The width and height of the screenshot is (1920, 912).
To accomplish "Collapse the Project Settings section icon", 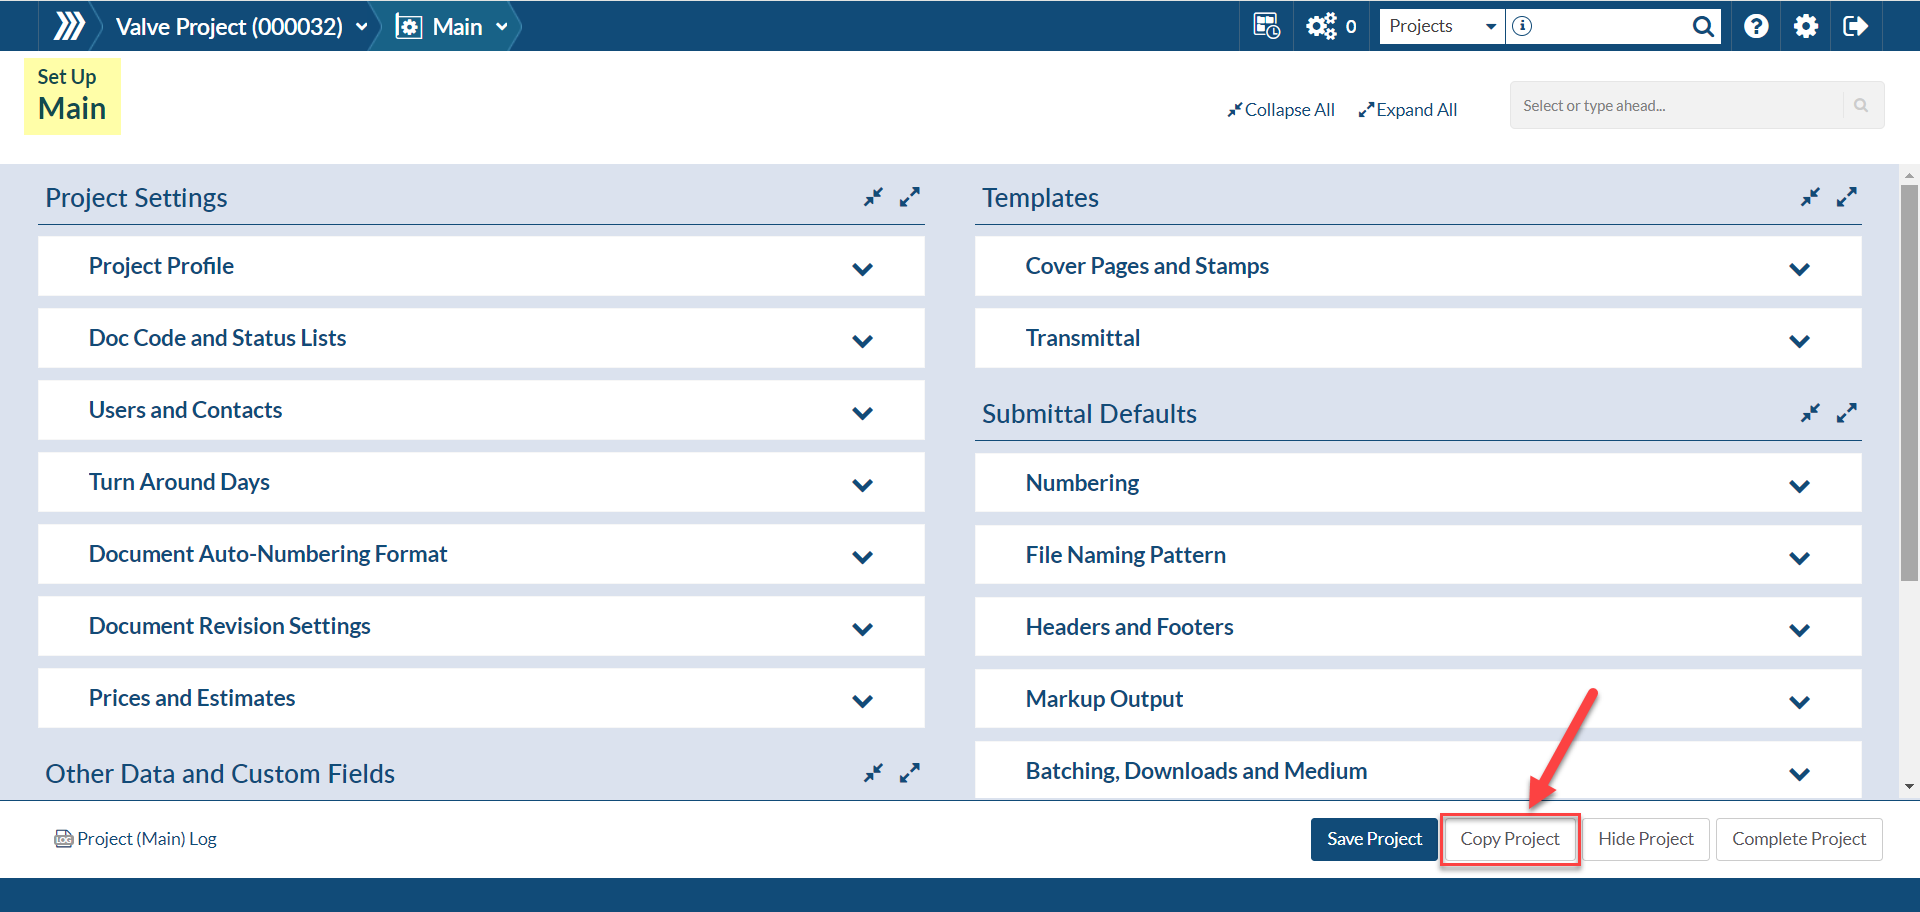I will point(874,197).
